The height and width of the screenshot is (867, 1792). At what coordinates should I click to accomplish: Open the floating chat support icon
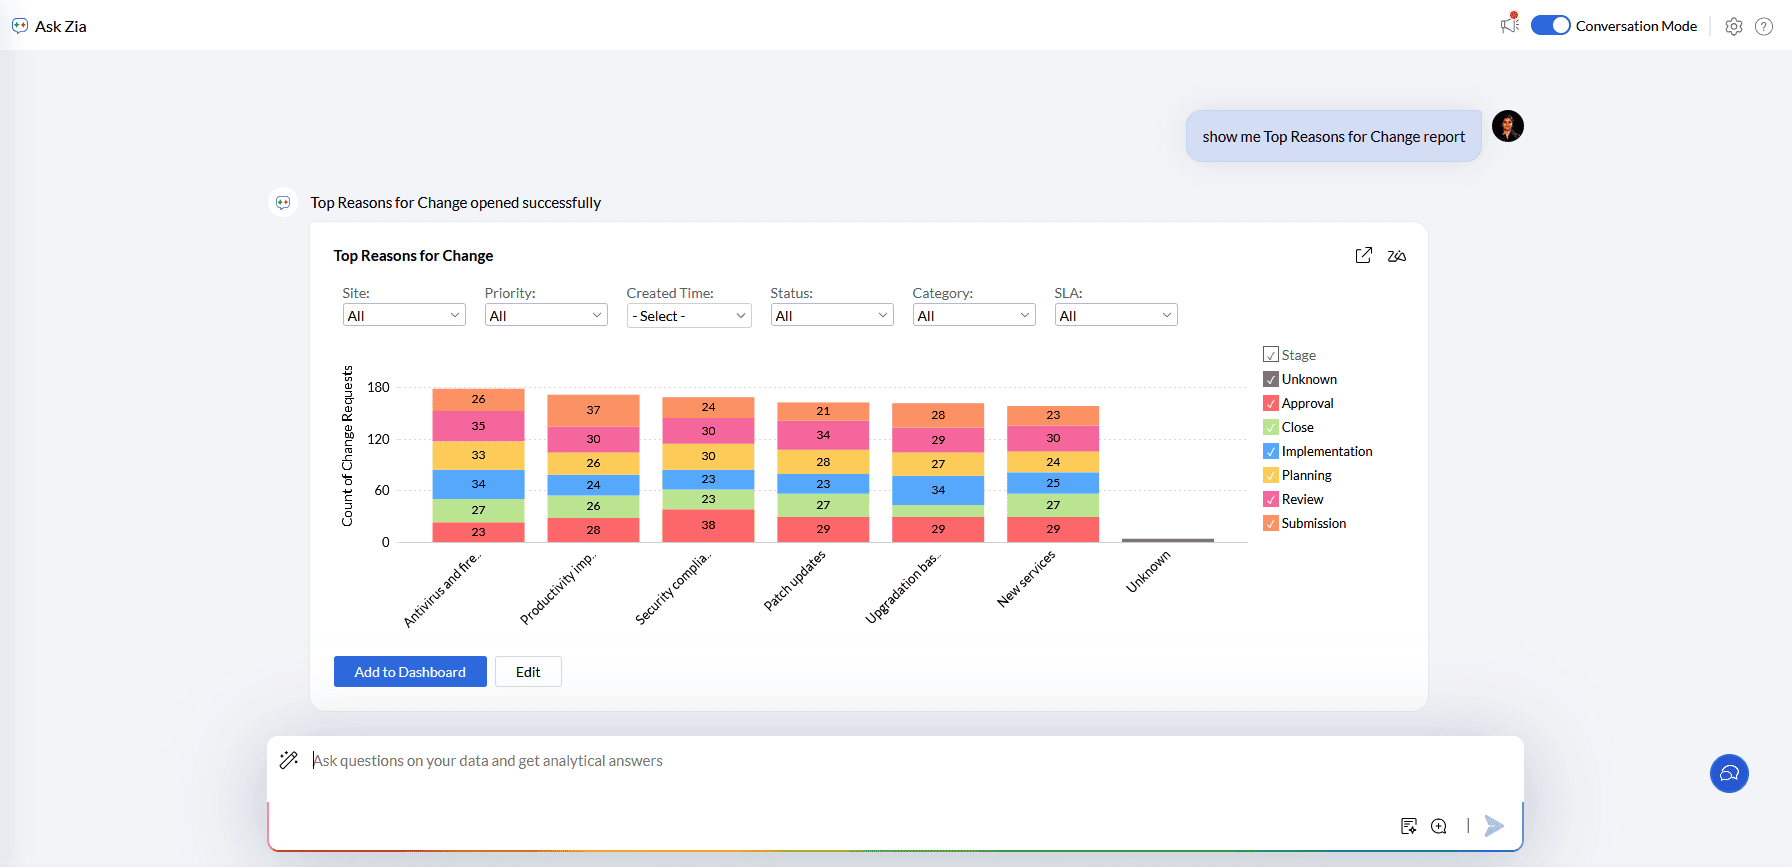(1728, 773)
